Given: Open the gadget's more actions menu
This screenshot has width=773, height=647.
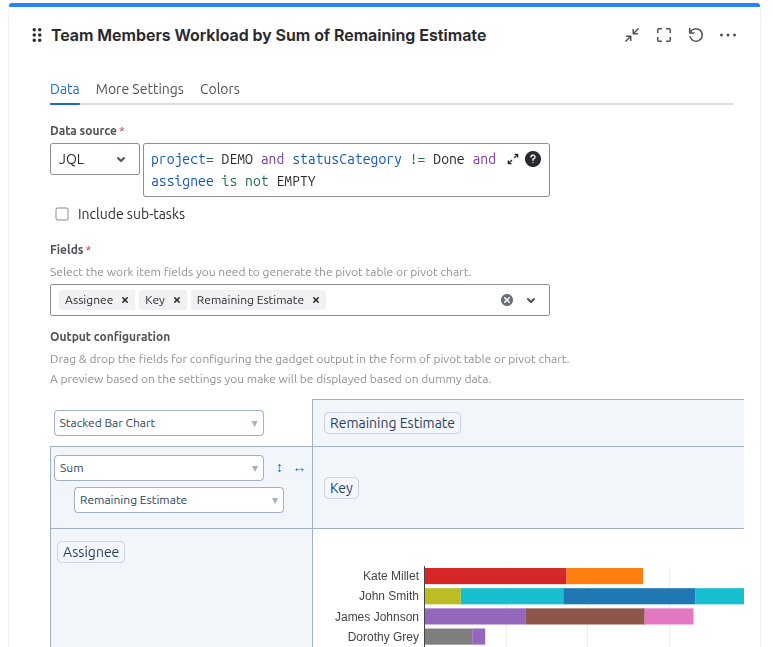Looking at the screenshot, I should [728, 36].
